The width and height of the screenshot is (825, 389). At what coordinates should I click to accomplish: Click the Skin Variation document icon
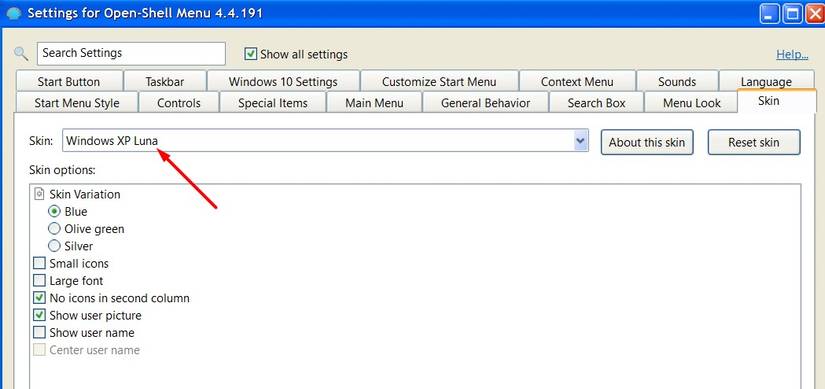39,194
